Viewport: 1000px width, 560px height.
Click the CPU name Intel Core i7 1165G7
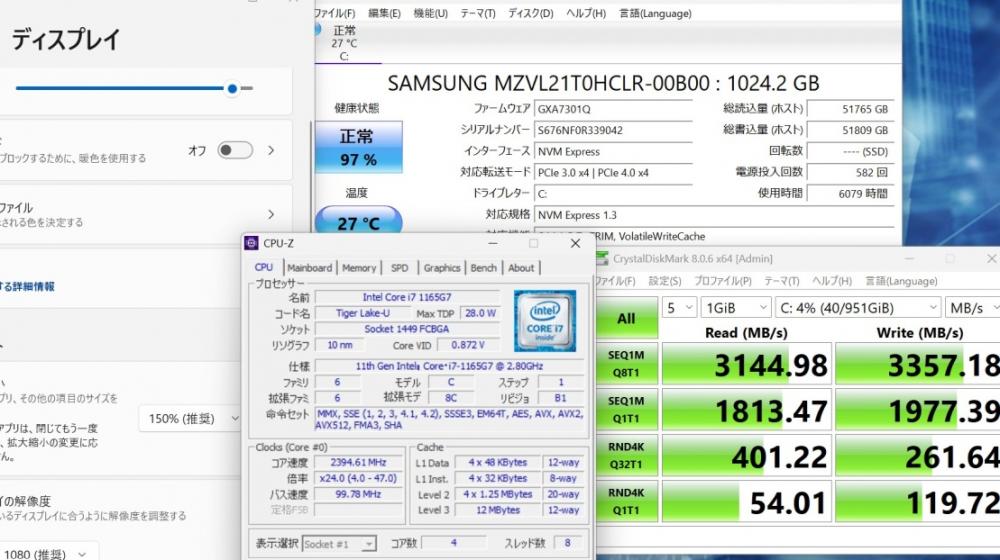pos(407,297)
